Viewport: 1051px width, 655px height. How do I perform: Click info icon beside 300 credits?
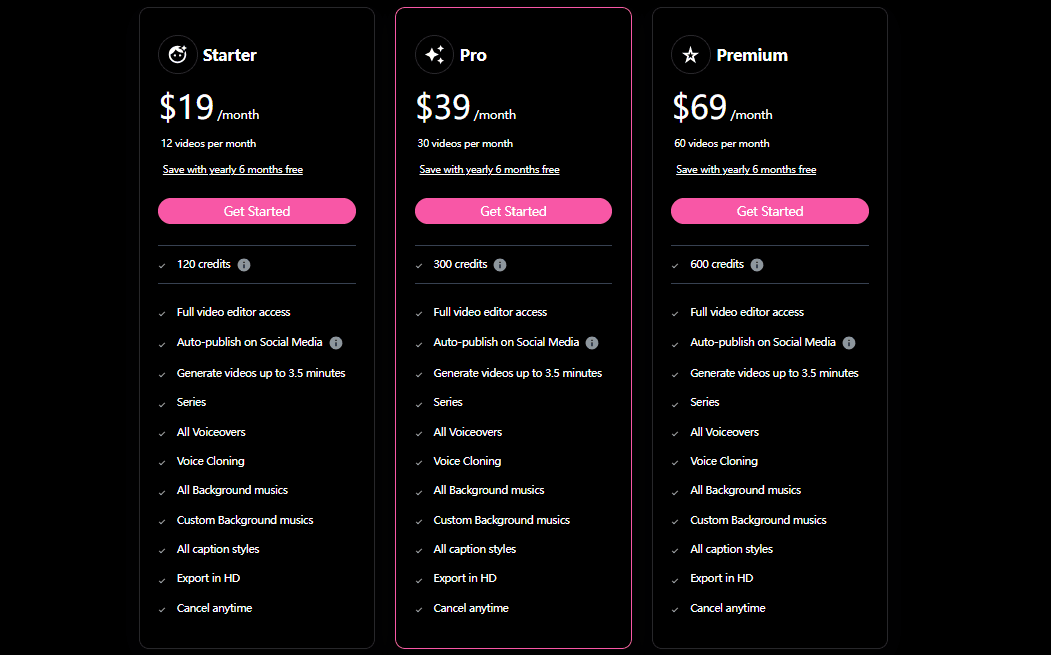click(500, 265)
